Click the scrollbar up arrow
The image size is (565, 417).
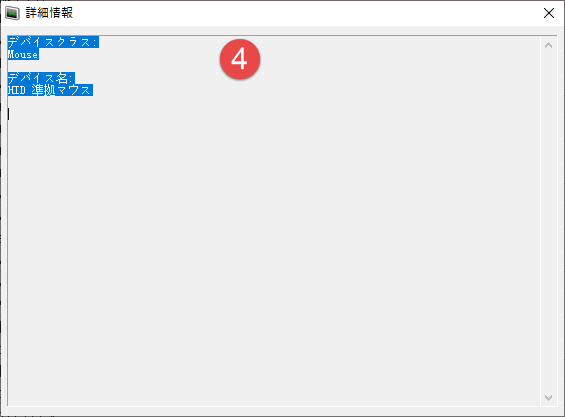tap(548, 45)
